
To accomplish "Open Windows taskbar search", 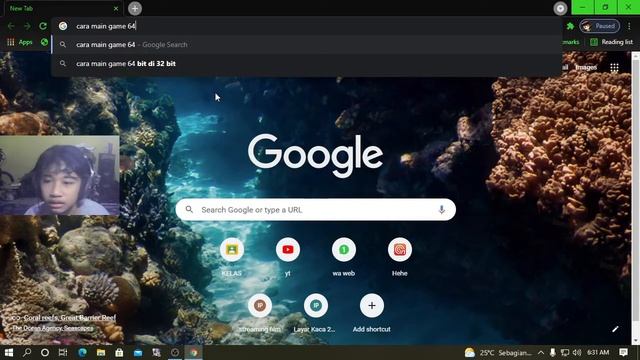I will click(27, 353).
